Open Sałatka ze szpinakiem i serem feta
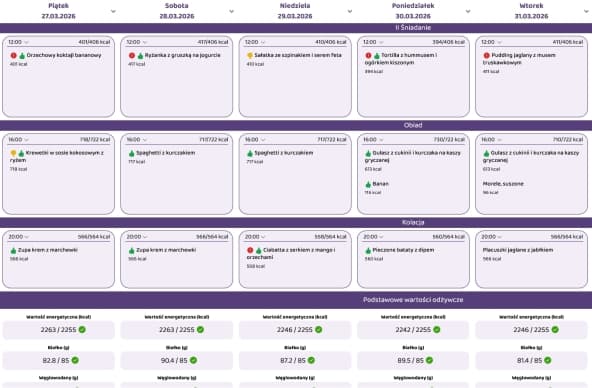Screen dimensions: 592x388 click(298, 55)
